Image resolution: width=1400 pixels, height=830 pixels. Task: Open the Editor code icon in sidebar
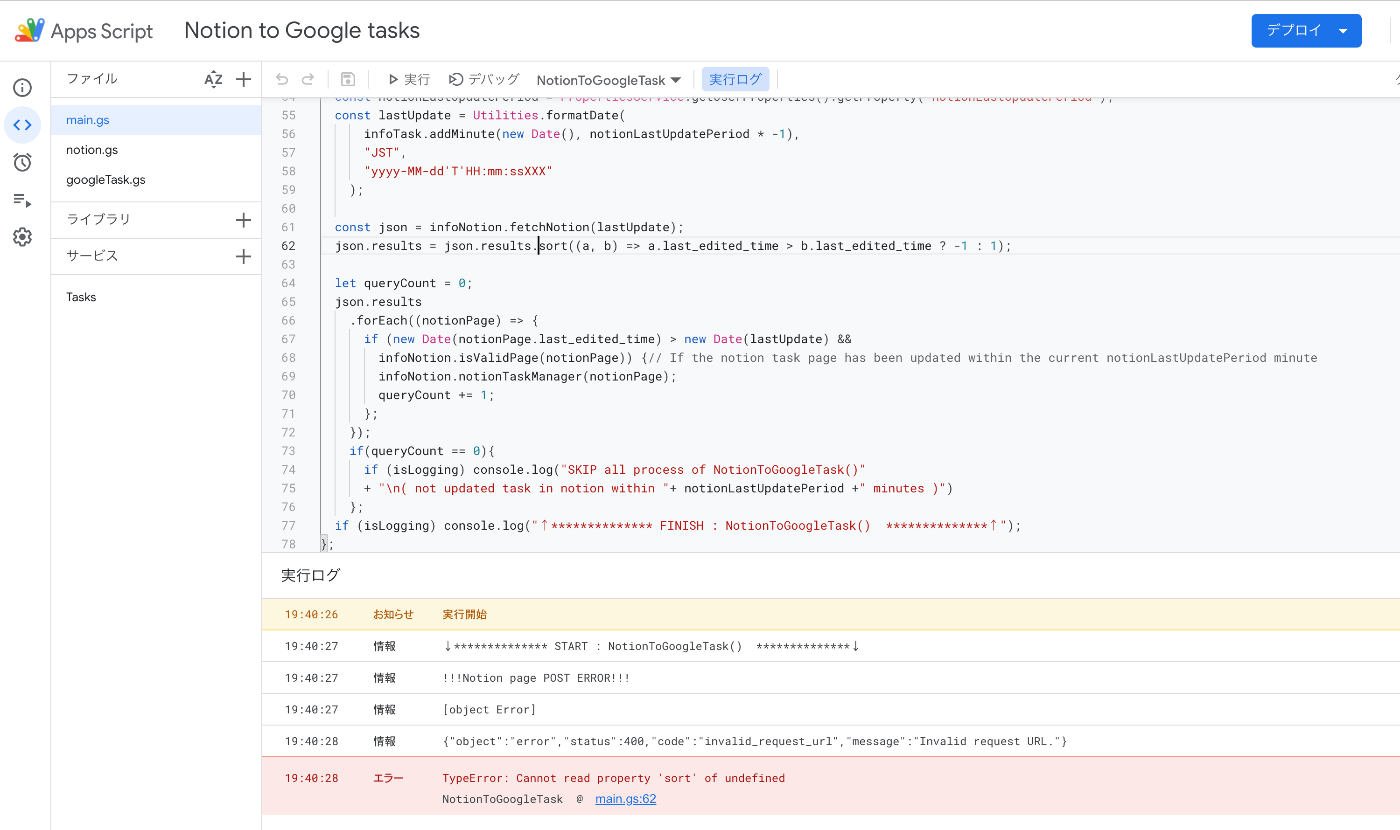point(22,125)
